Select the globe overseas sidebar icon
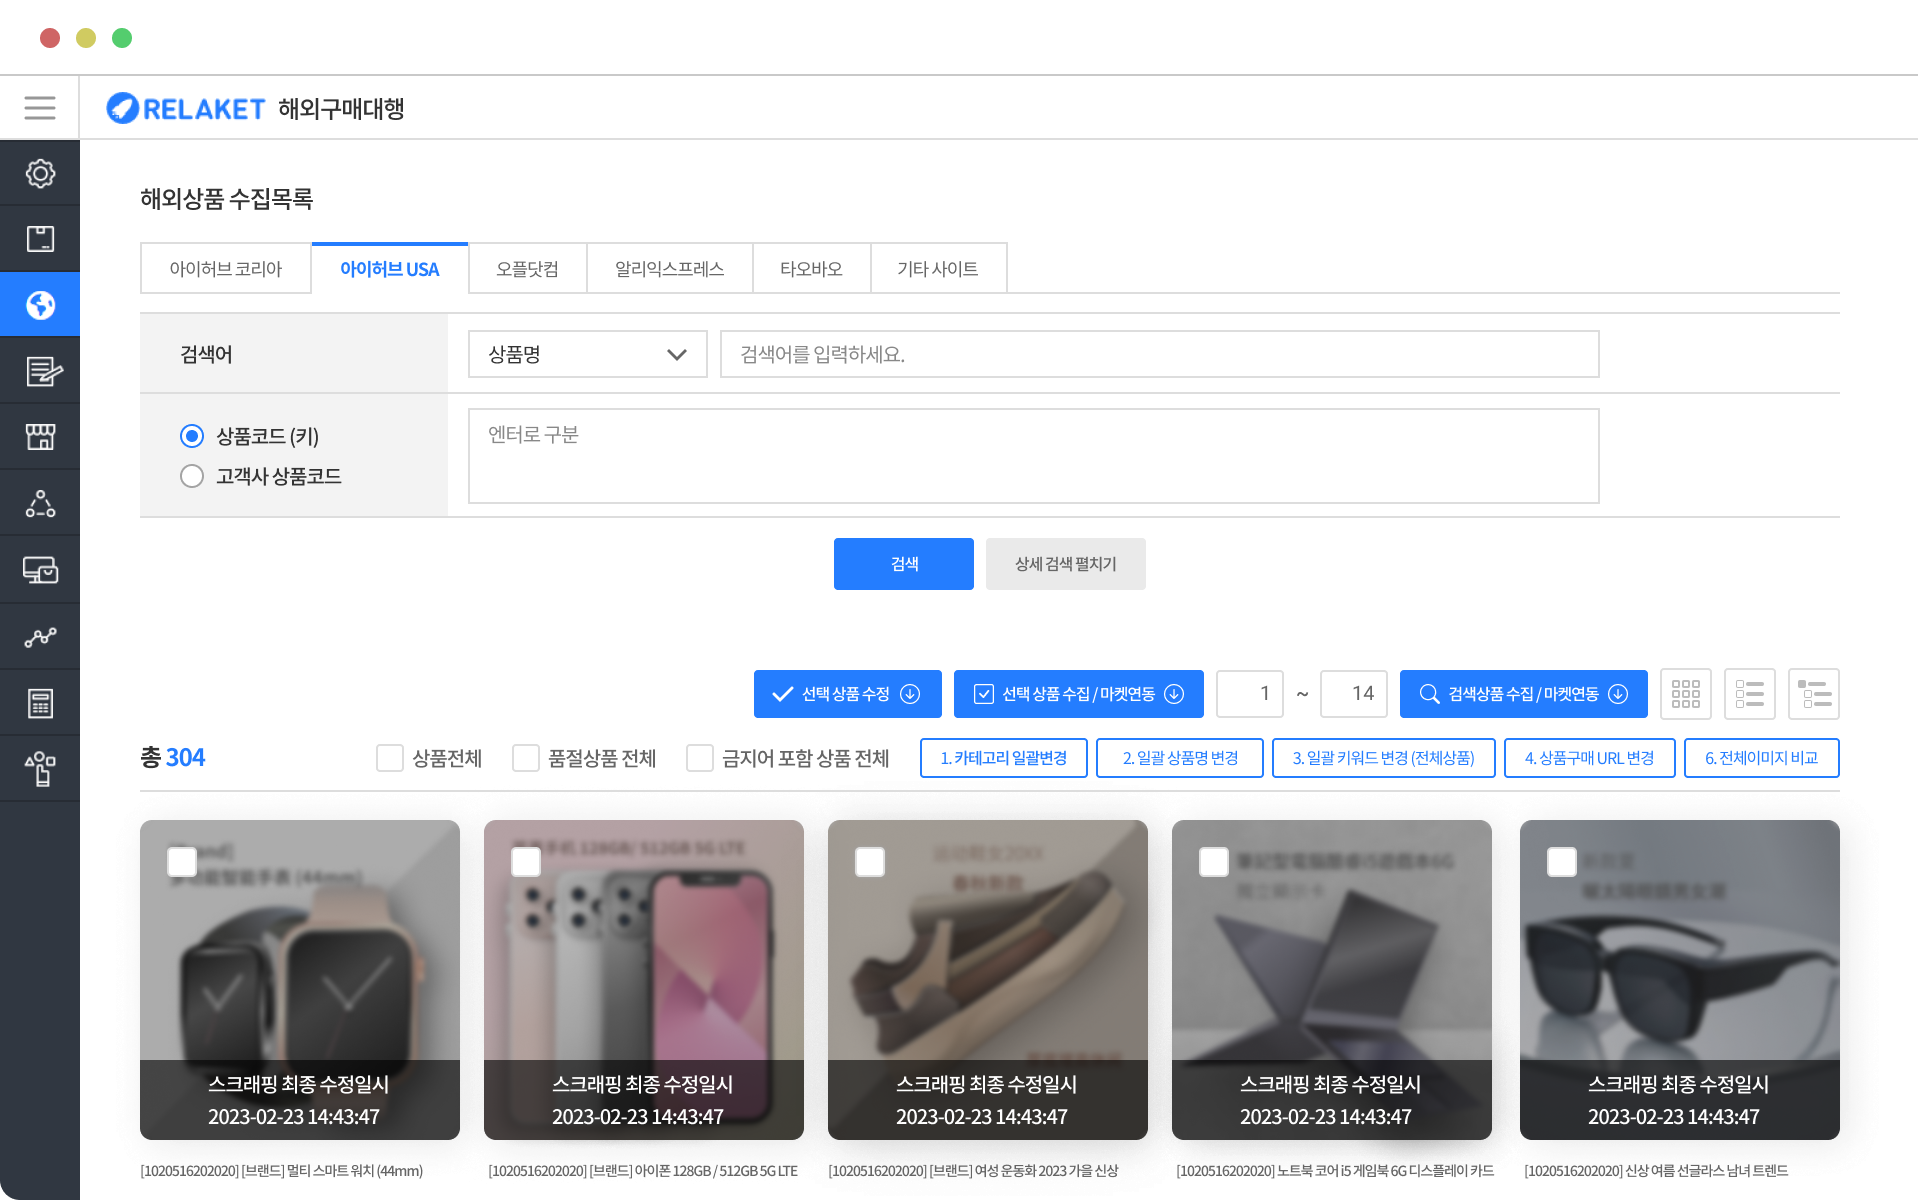This screenshot has width=1920, height=1200. pyautogui.click(x=40, y=305)
